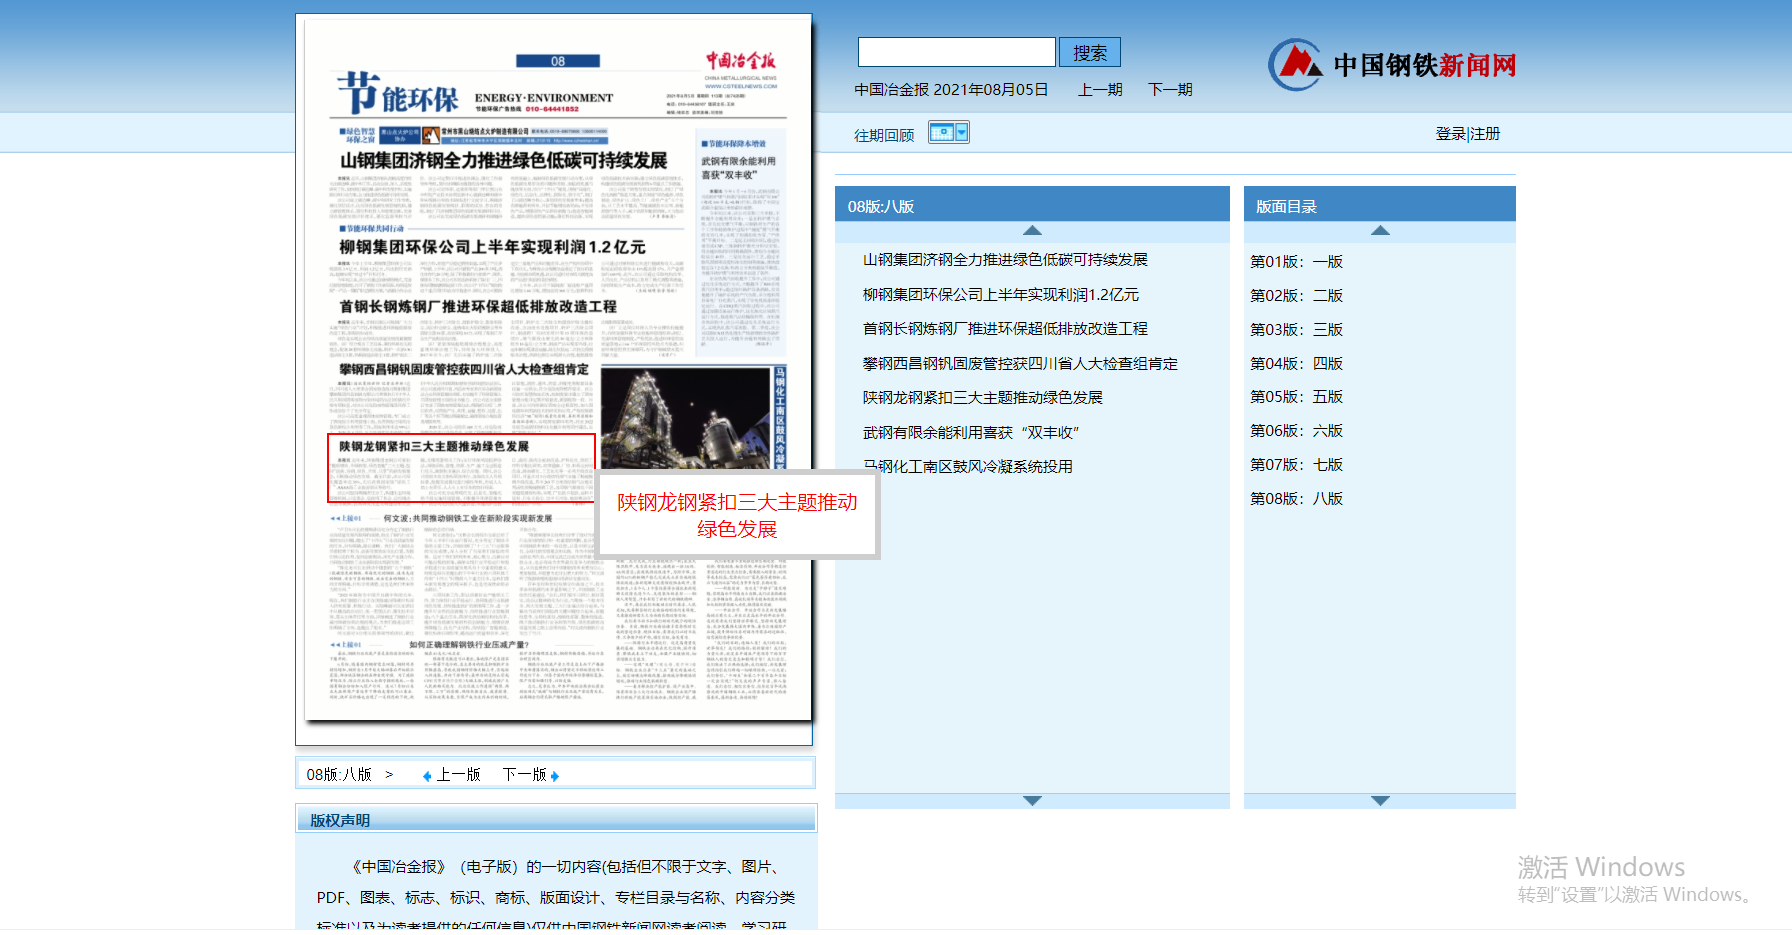Click headline 攀钢西昌钢钒 on newspaper page image
This screenshot has height=935, width=1792.
[464, 370]
